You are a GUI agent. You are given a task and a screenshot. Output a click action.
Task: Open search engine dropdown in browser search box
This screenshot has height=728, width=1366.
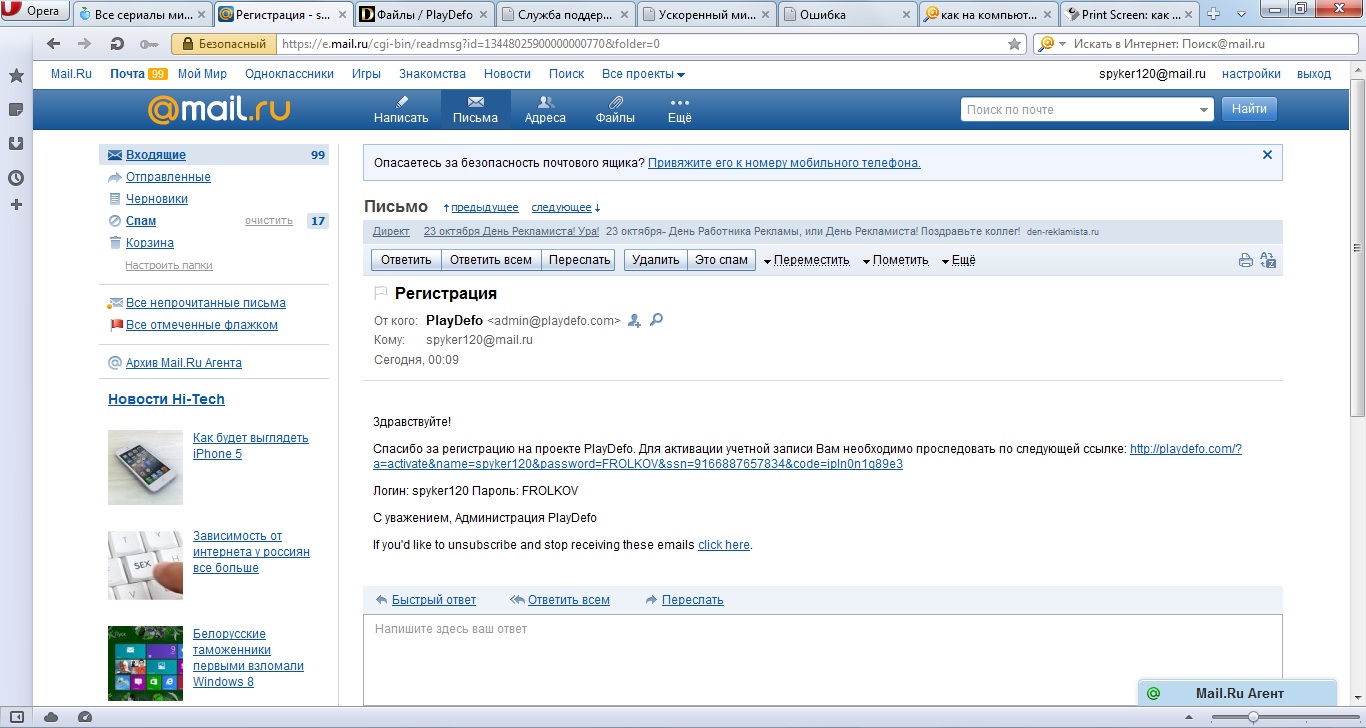(1050, 44)
